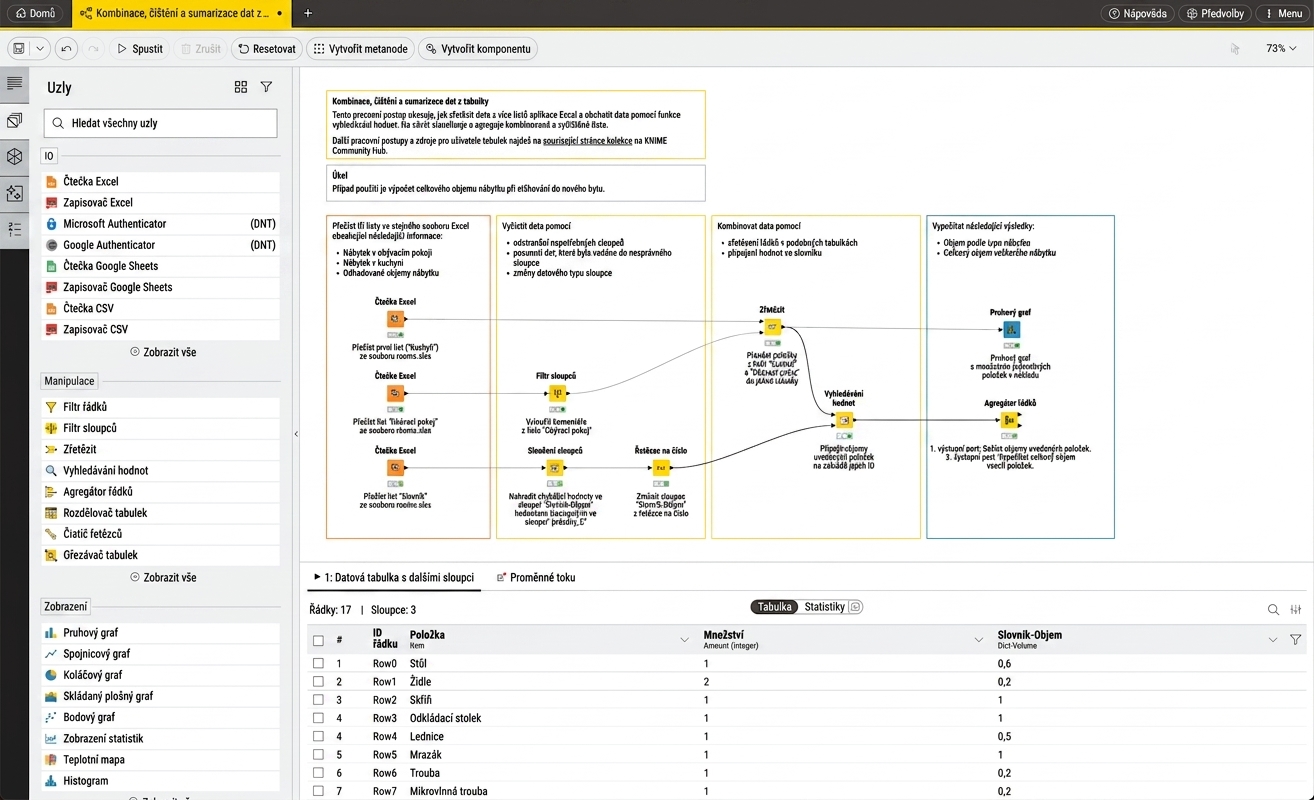Select the Teplotní mapa node entry
Viewport: 1314px width, 800px height.
tap(160, 760)
